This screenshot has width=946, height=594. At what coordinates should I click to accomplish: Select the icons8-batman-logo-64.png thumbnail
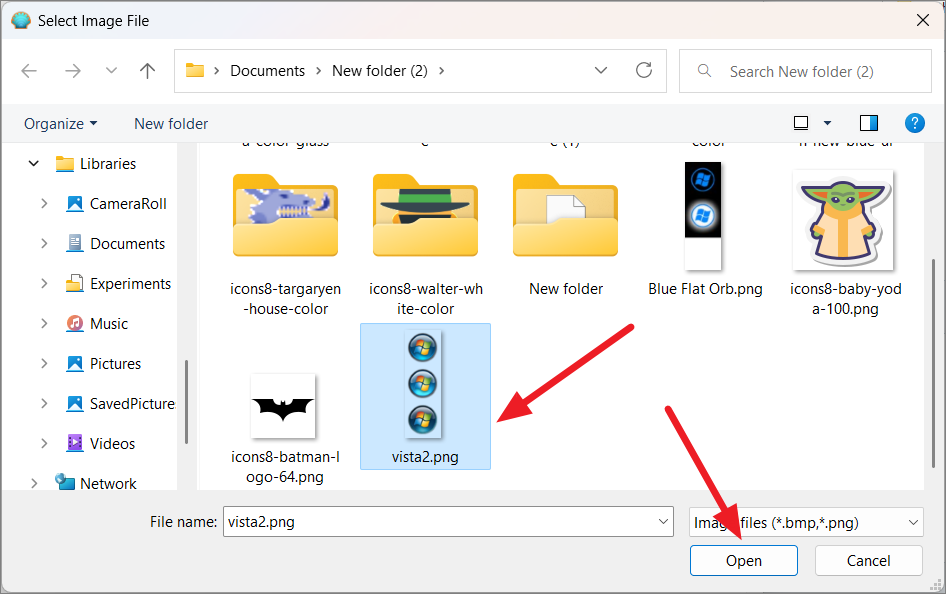pyautogui.click(x=284, y=406)
